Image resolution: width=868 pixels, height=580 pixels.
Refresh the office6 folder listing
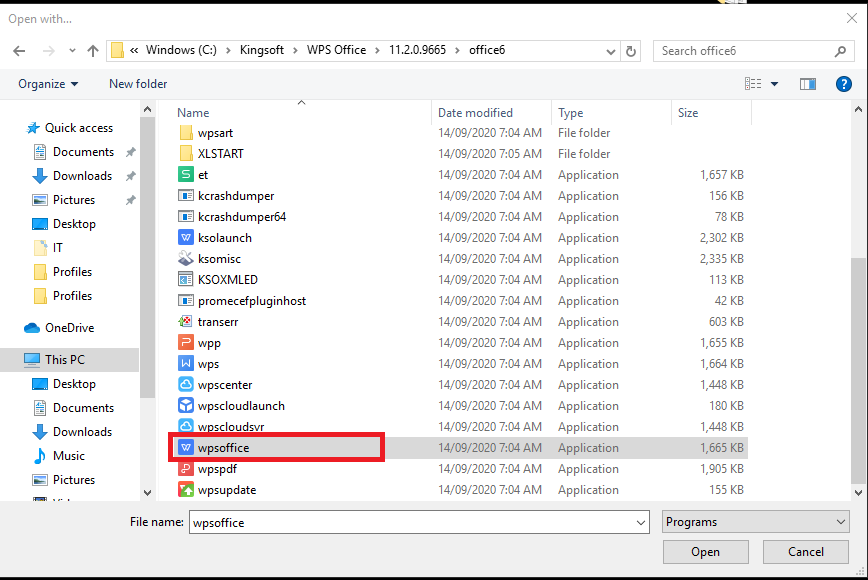tap(631, 51)
